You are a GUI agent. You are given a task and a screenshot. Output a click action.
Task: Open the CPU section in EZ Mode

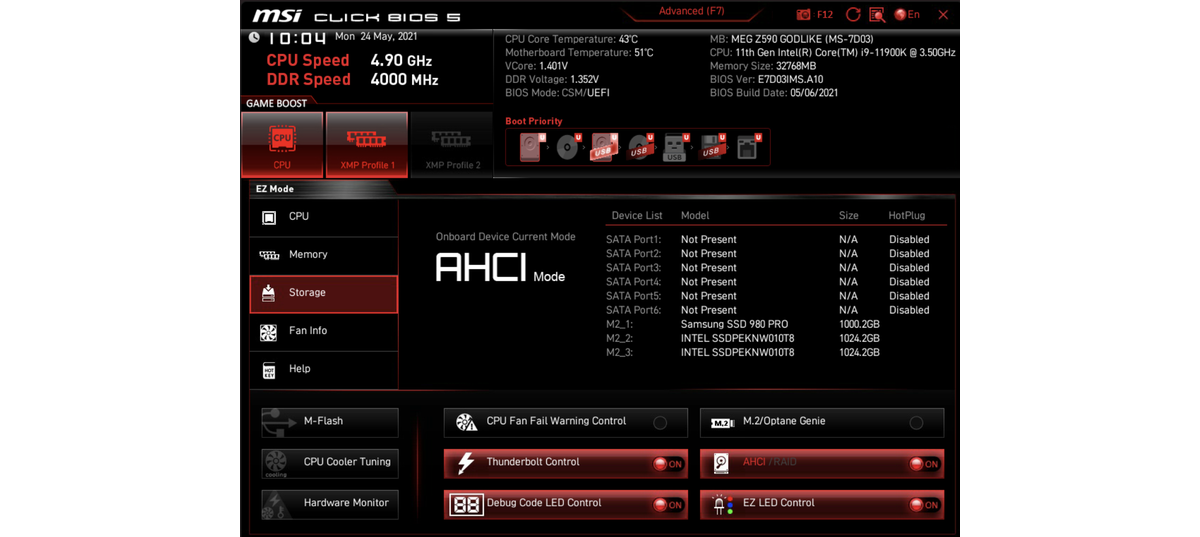pyautogui.click(x=323, y=217)
